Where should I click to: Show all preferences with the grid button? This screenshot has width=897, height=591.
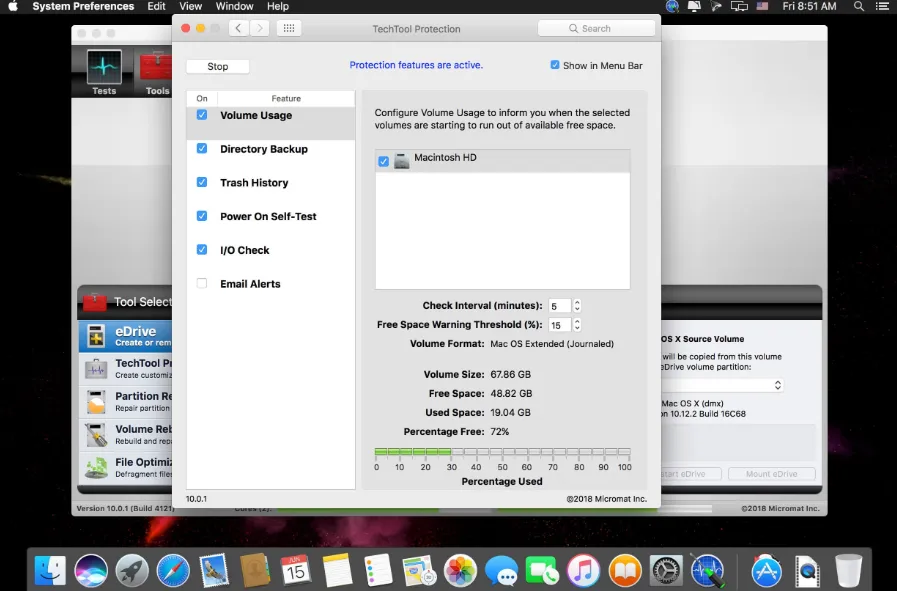pyautogui.click(x=289, y=28)
